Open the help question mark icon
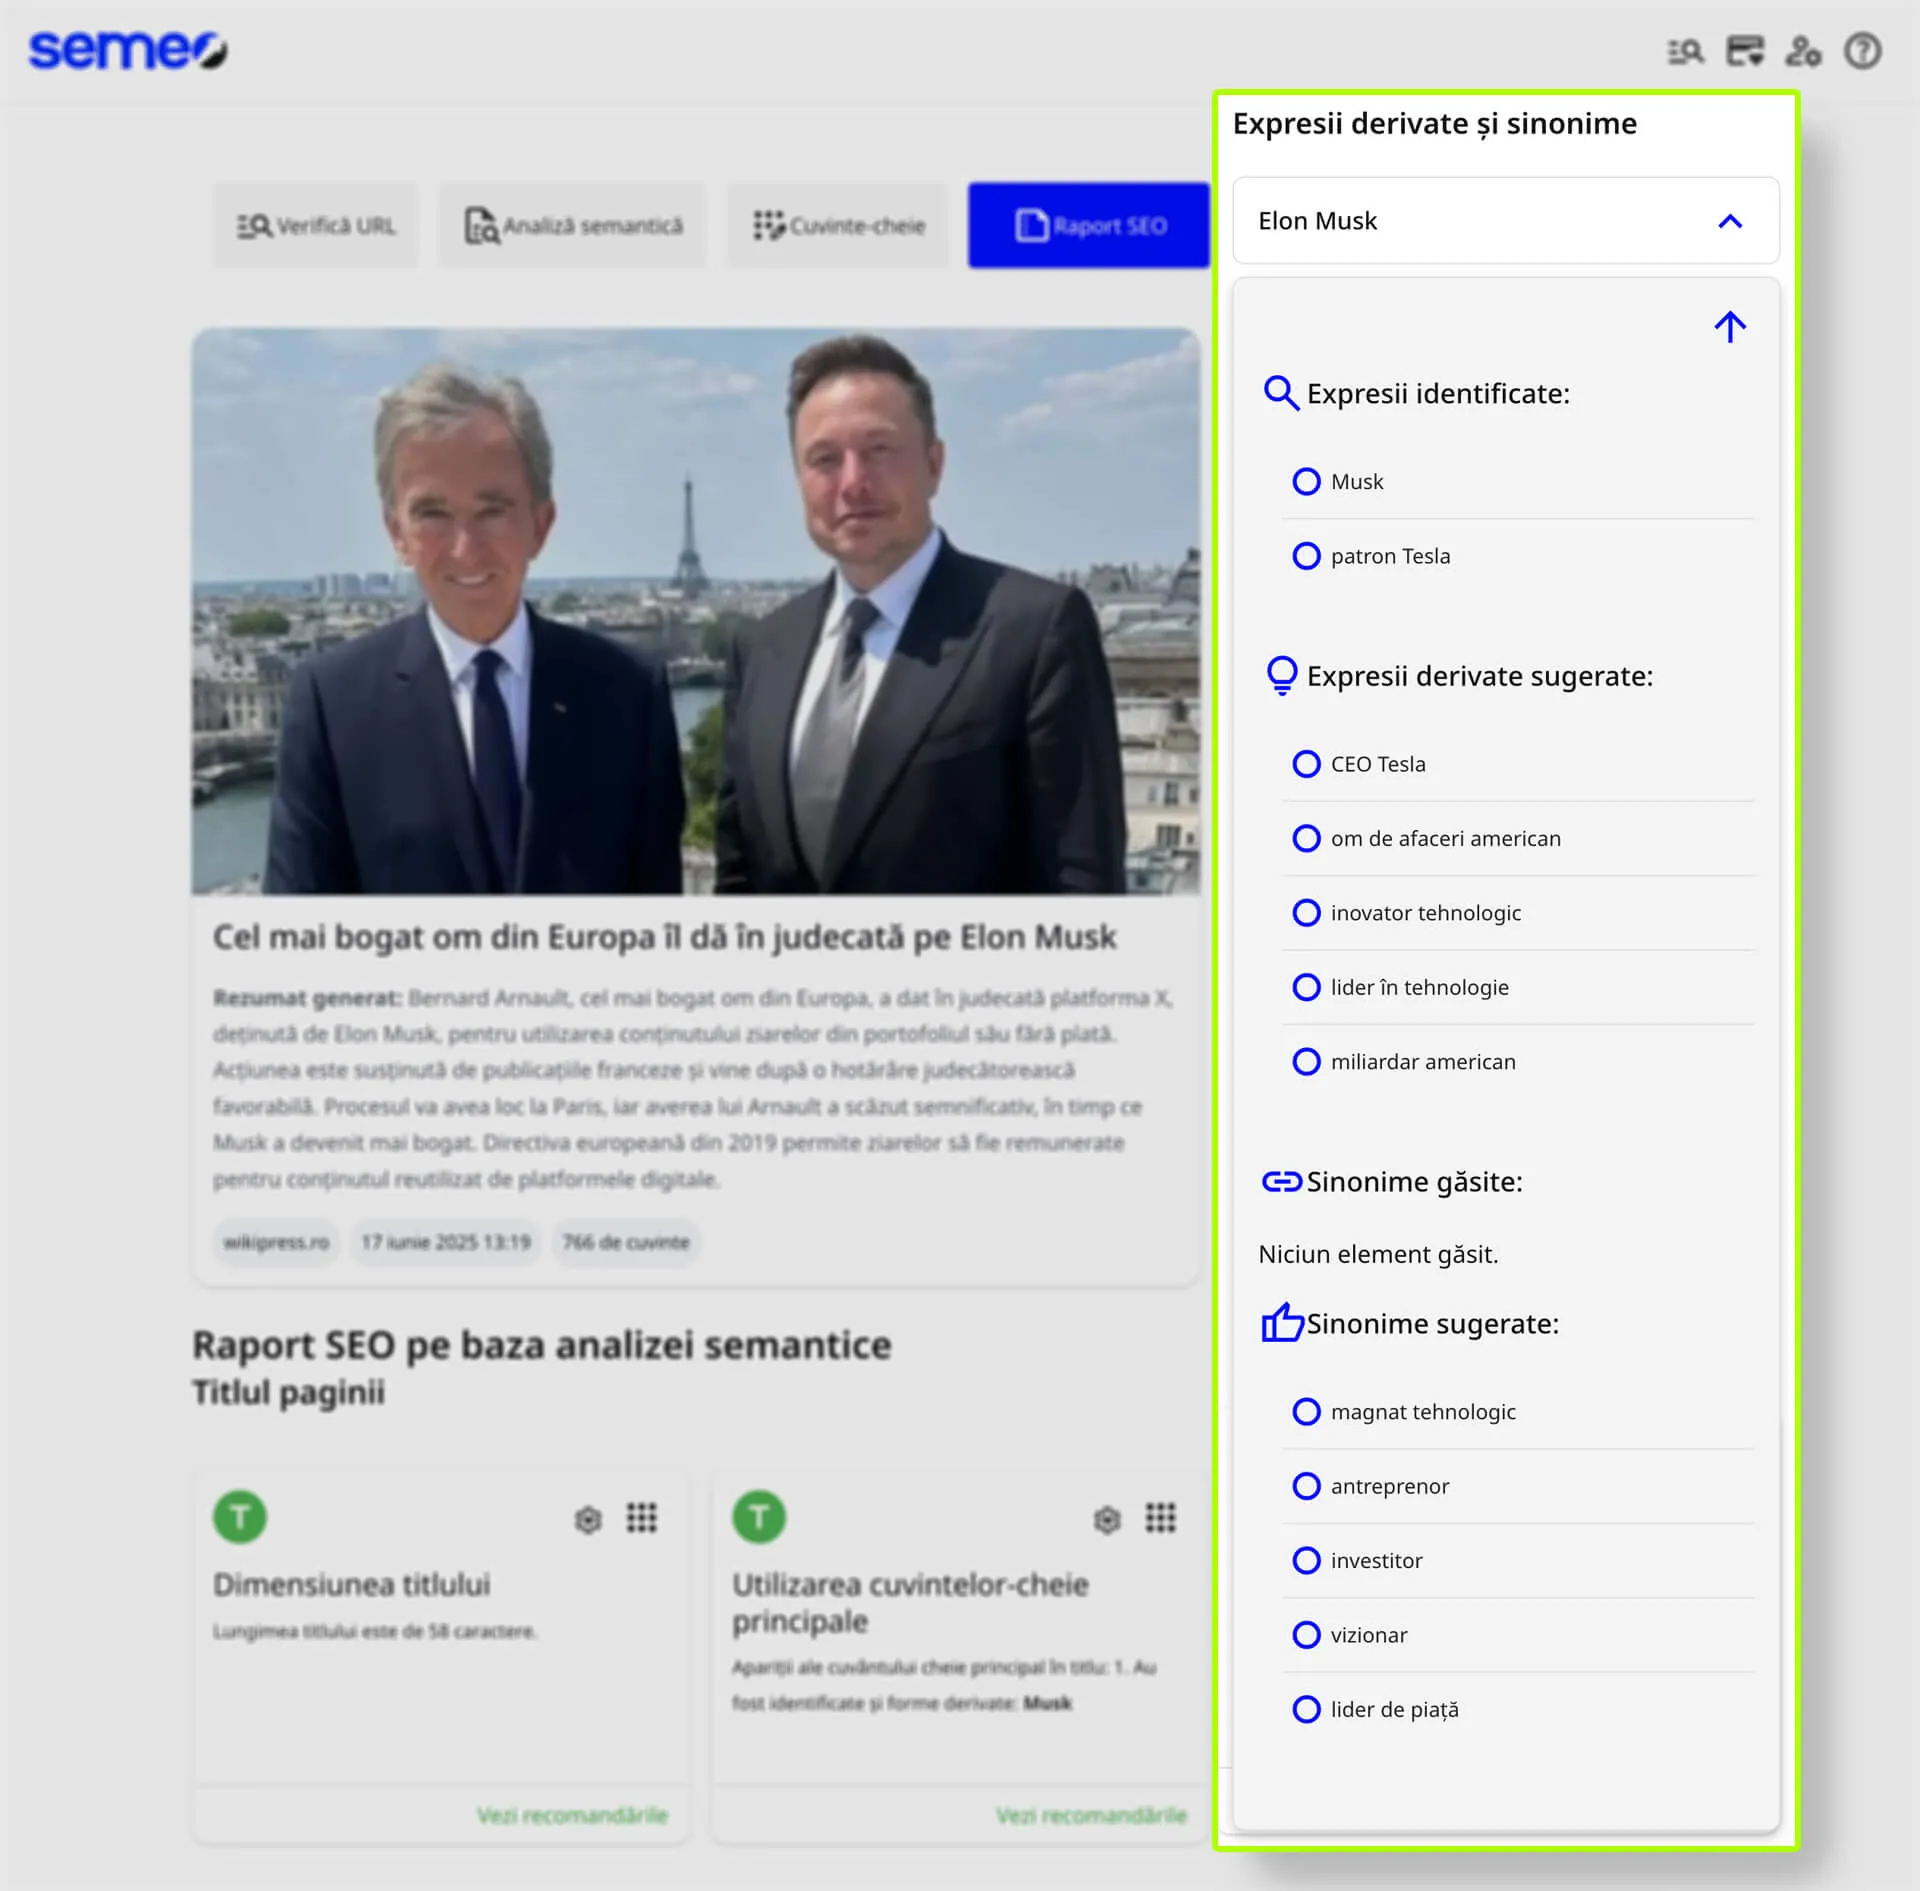This screenshot has height=1891, width=1920. pyautogui.click(x=1862, y=51)
